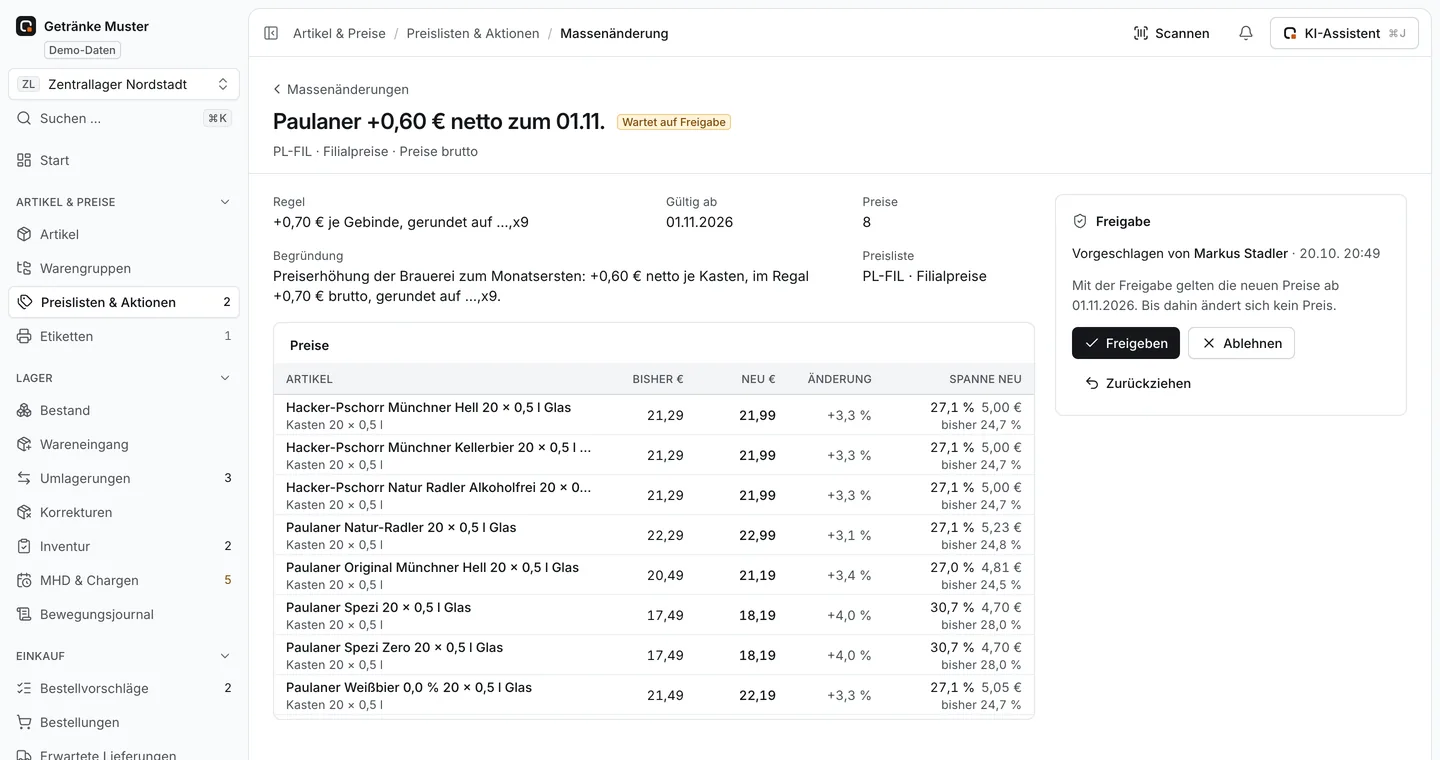Click Zurückziehen to withdraw proposal

[x=1138, y=383]
